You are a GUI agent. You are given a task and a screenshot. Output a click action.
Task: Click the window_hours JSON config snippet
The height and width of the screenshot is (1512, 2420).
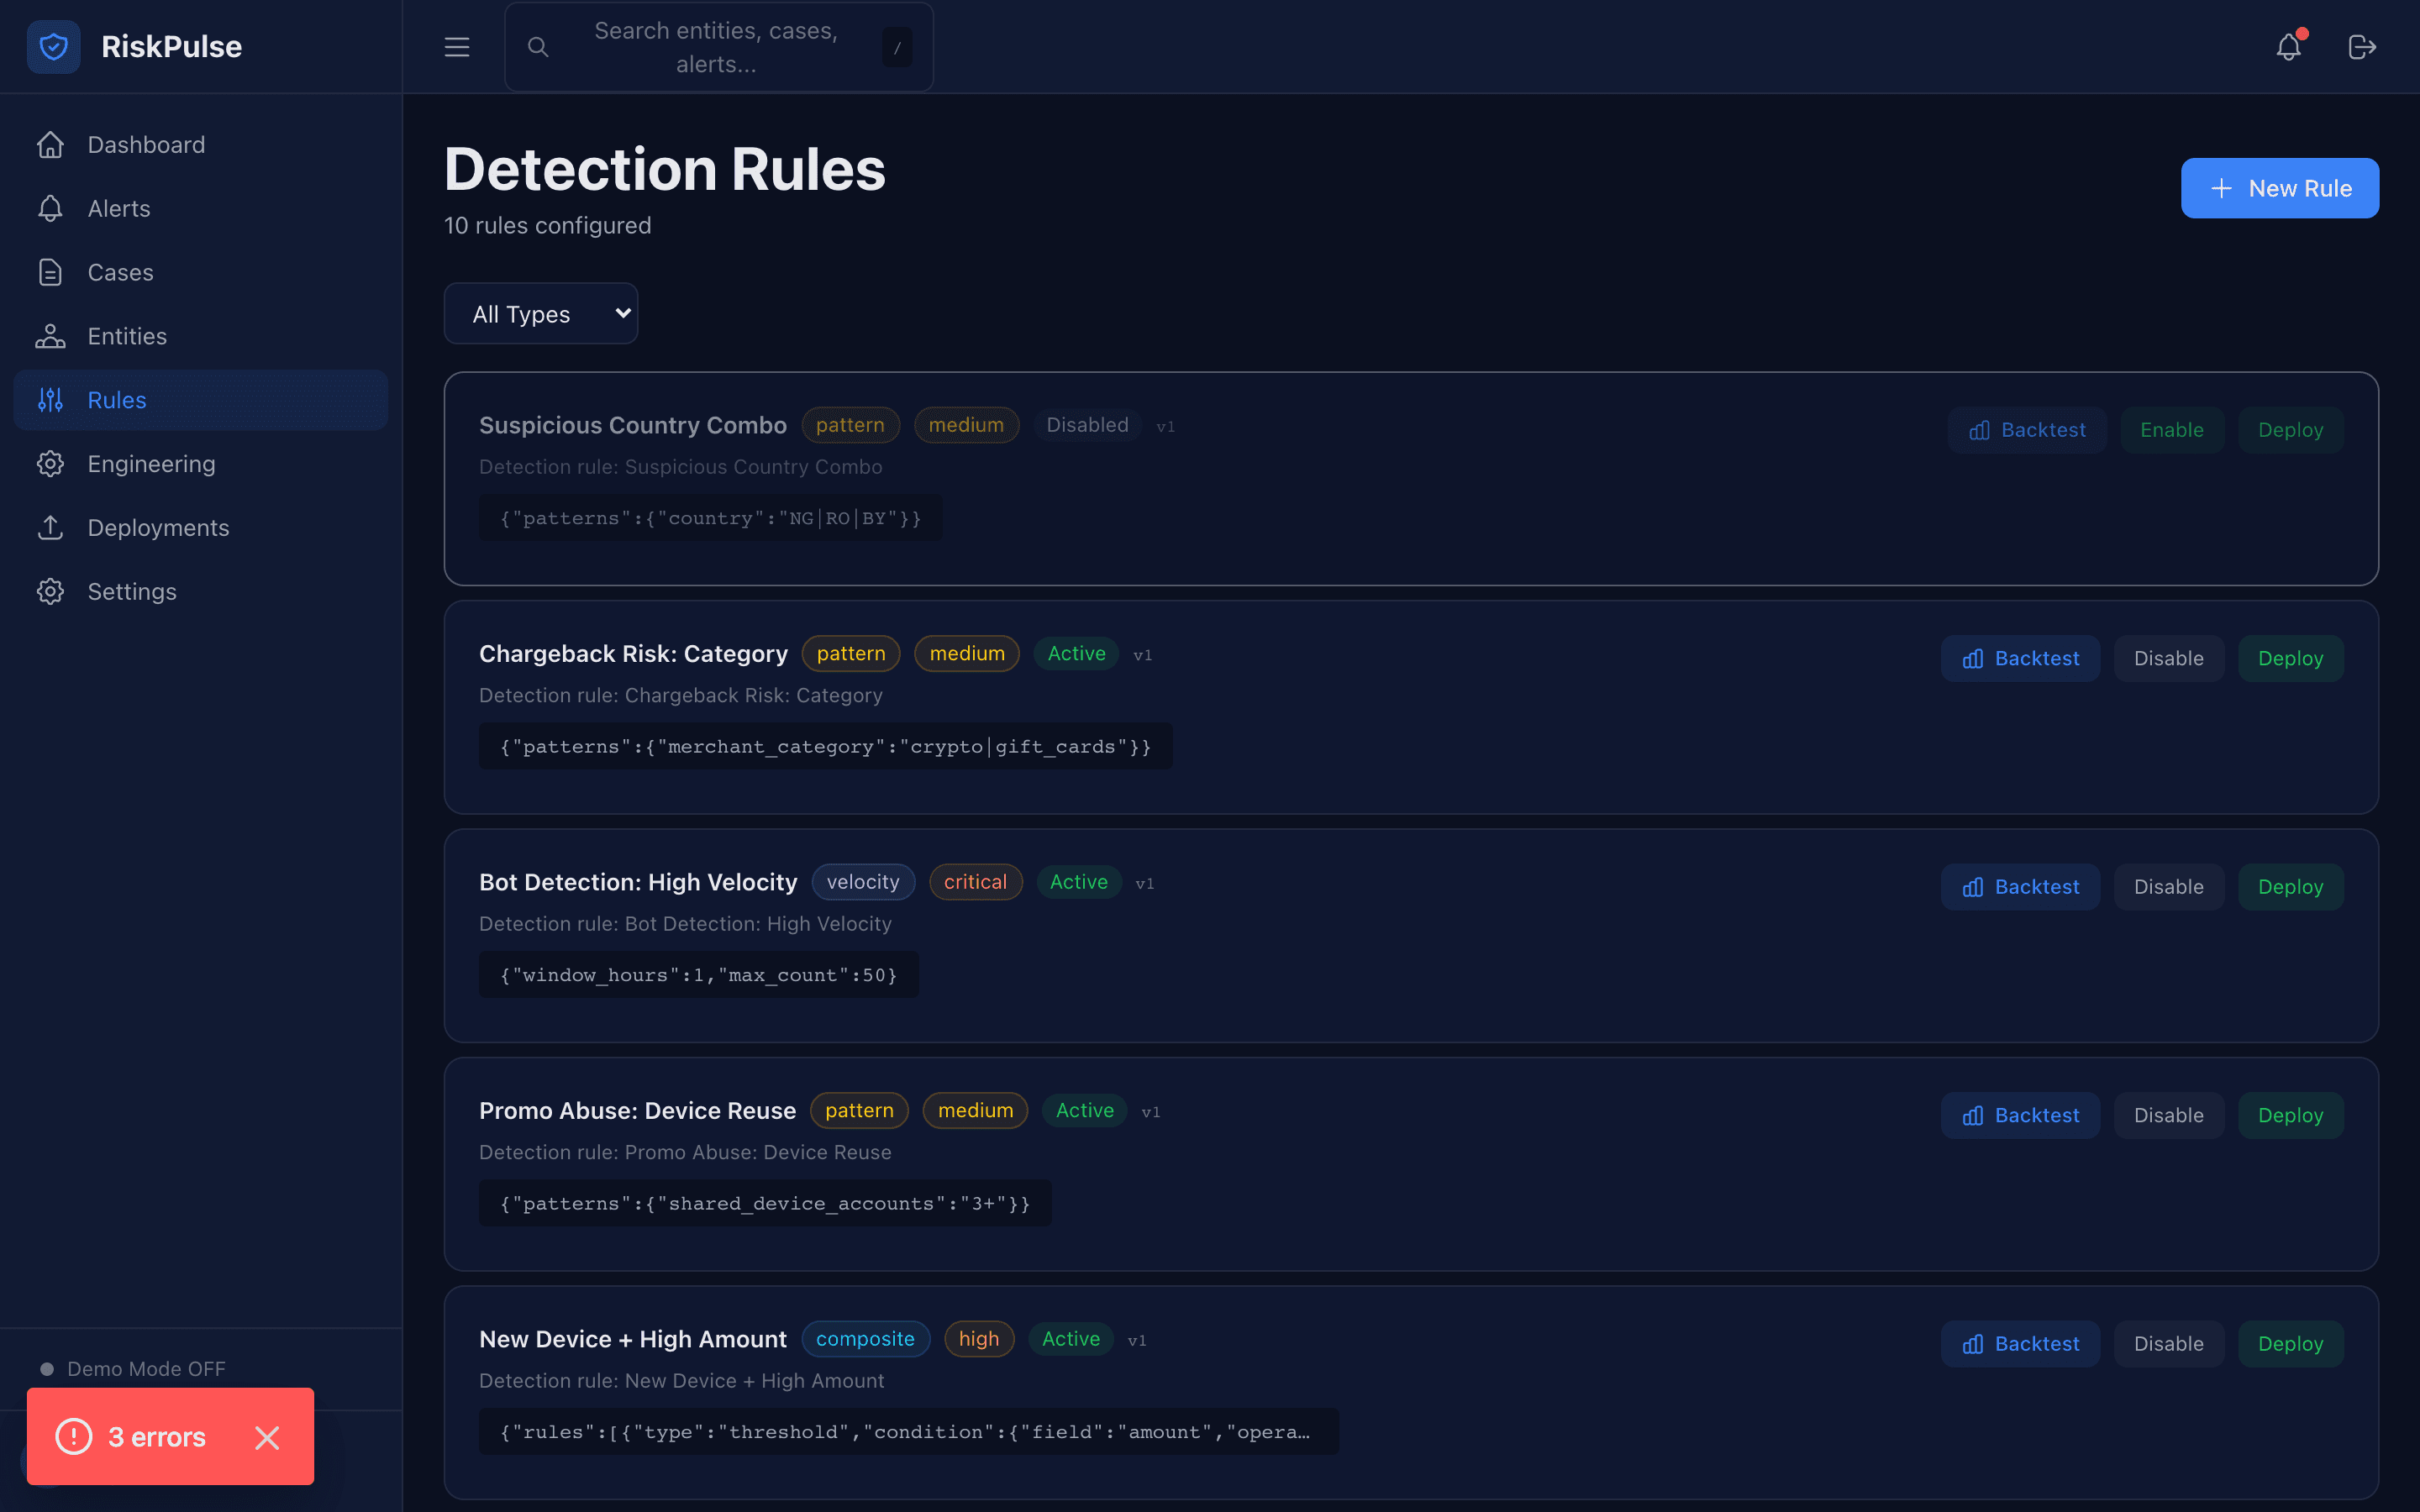[x=698, y=975]
